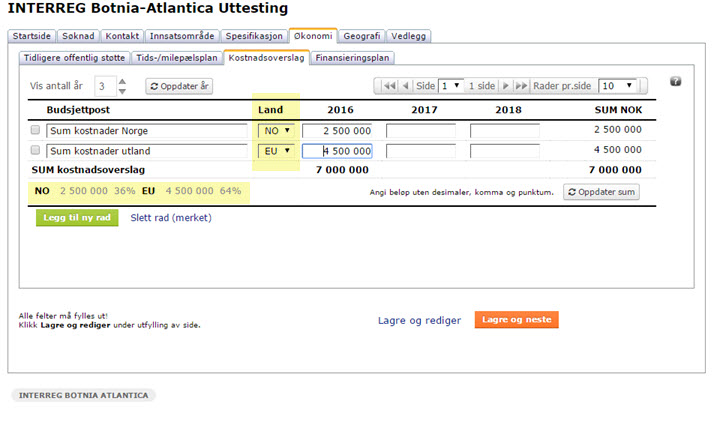Open Rader pr.side dropdown showing 10

point(617,85)
